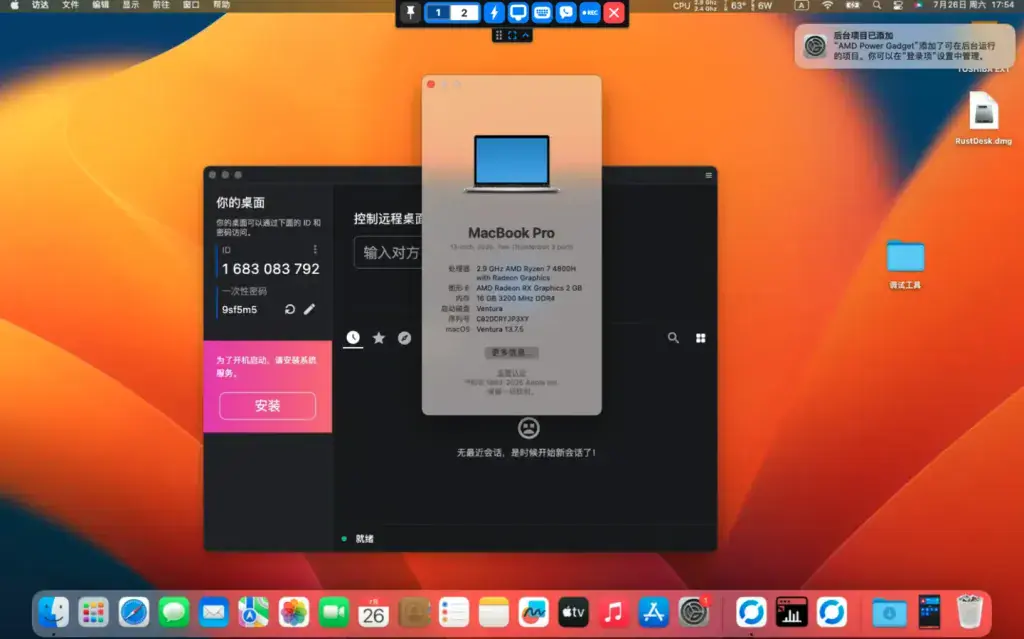Image resolution: width=1024 pixels, height=639 pixels.
Task: Open Spotlight search in menu bar
Action: (877, 5)
